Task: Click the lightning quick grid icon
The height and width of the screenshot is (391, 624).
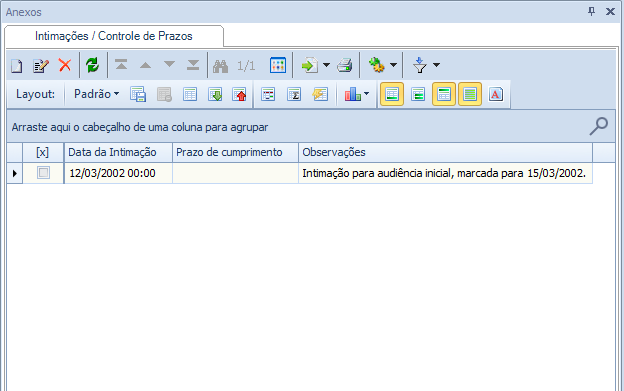Action: tap(320, 94)
